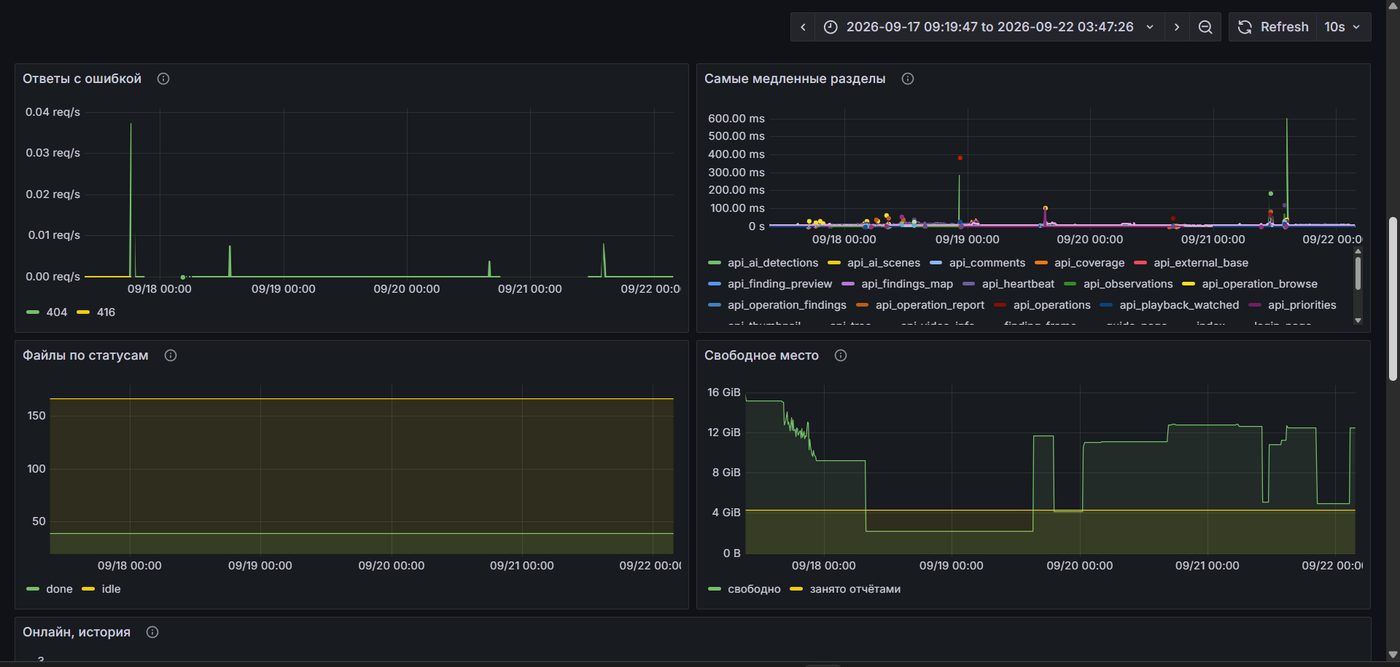Toggle the 416 series in the legend
This screenshot has height=667, width=1400.
tap(105, 312)
